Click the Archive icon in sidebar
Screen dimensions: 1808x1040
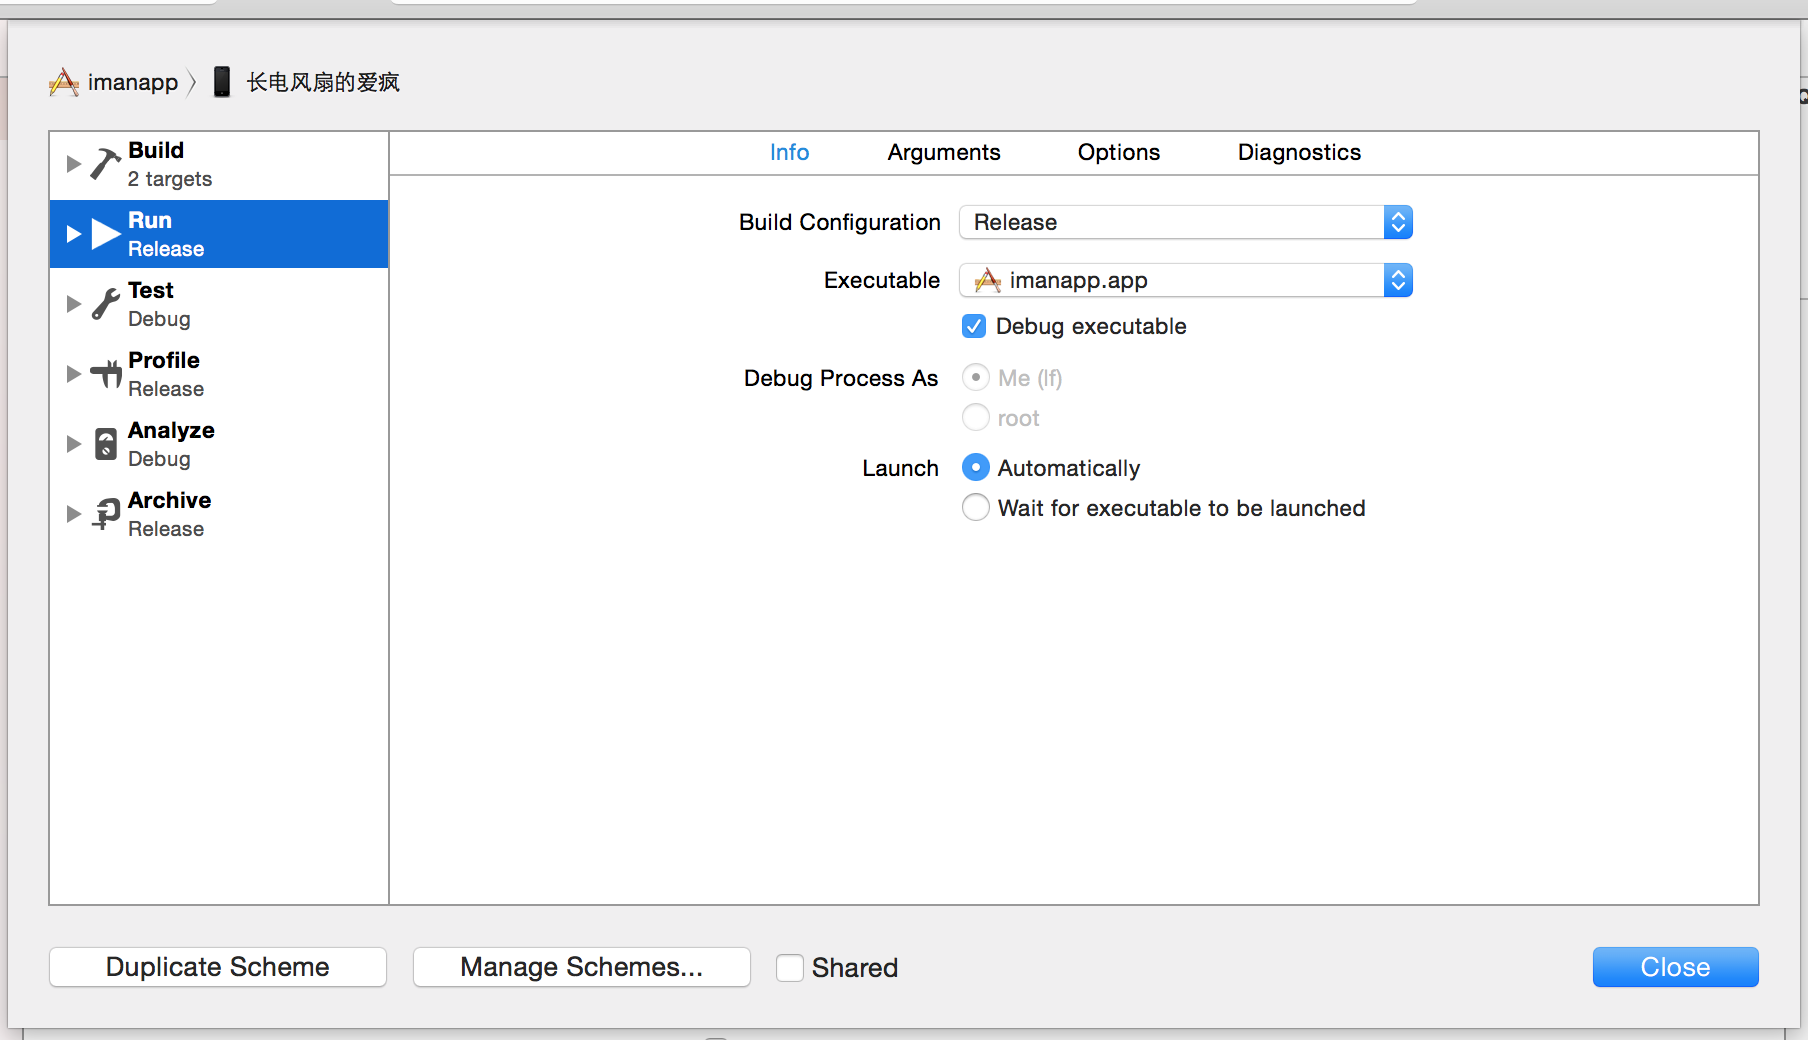click(105, 514)
